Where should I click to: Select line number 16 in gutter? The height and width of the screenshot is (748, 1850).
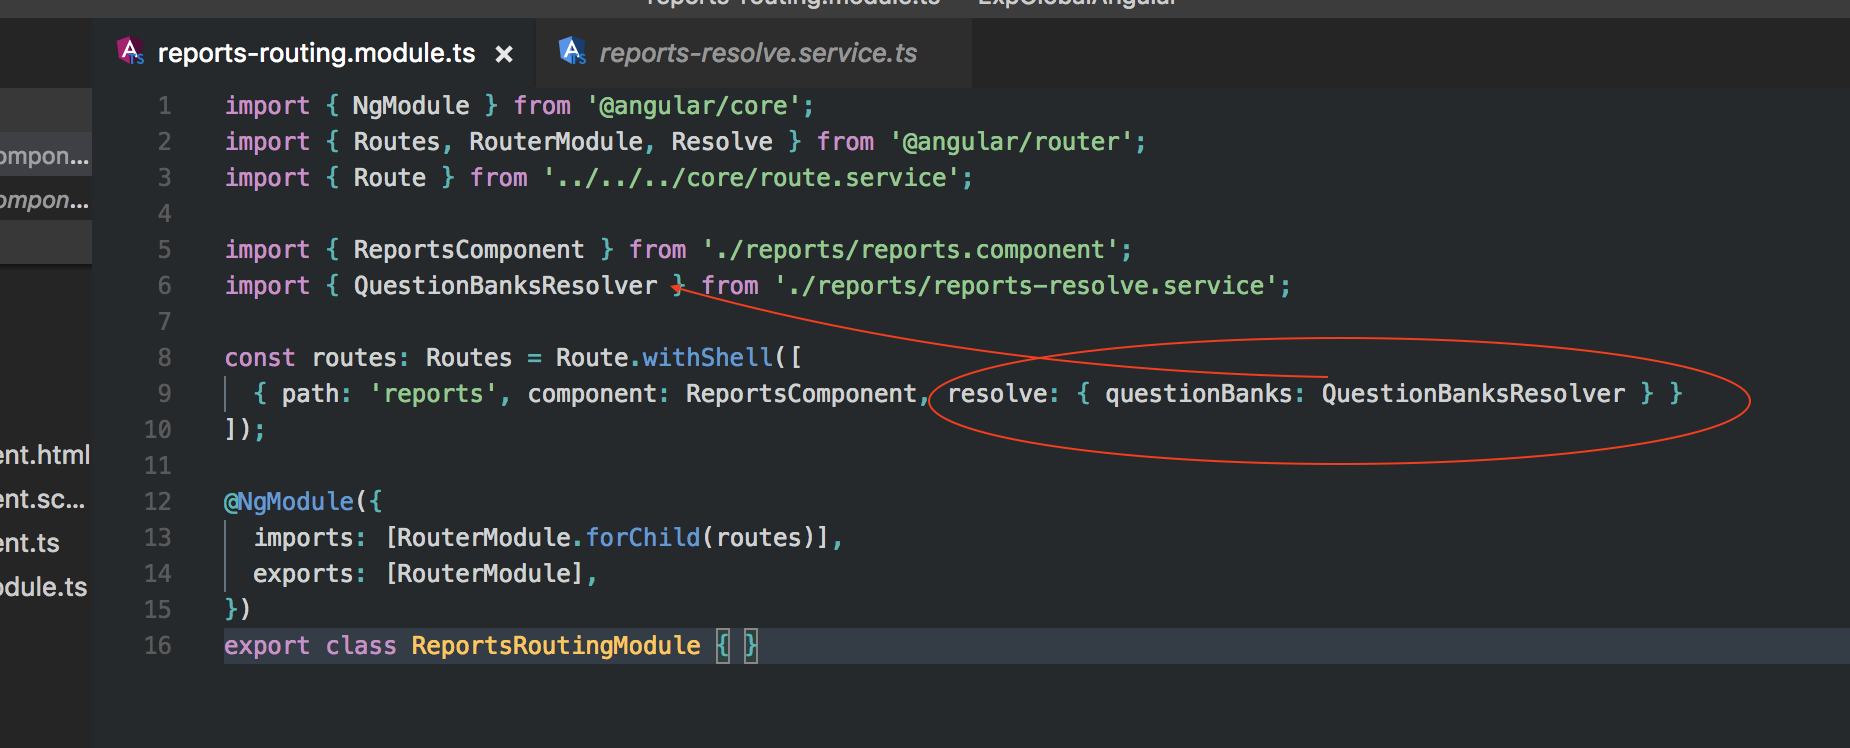coord(157,646)
